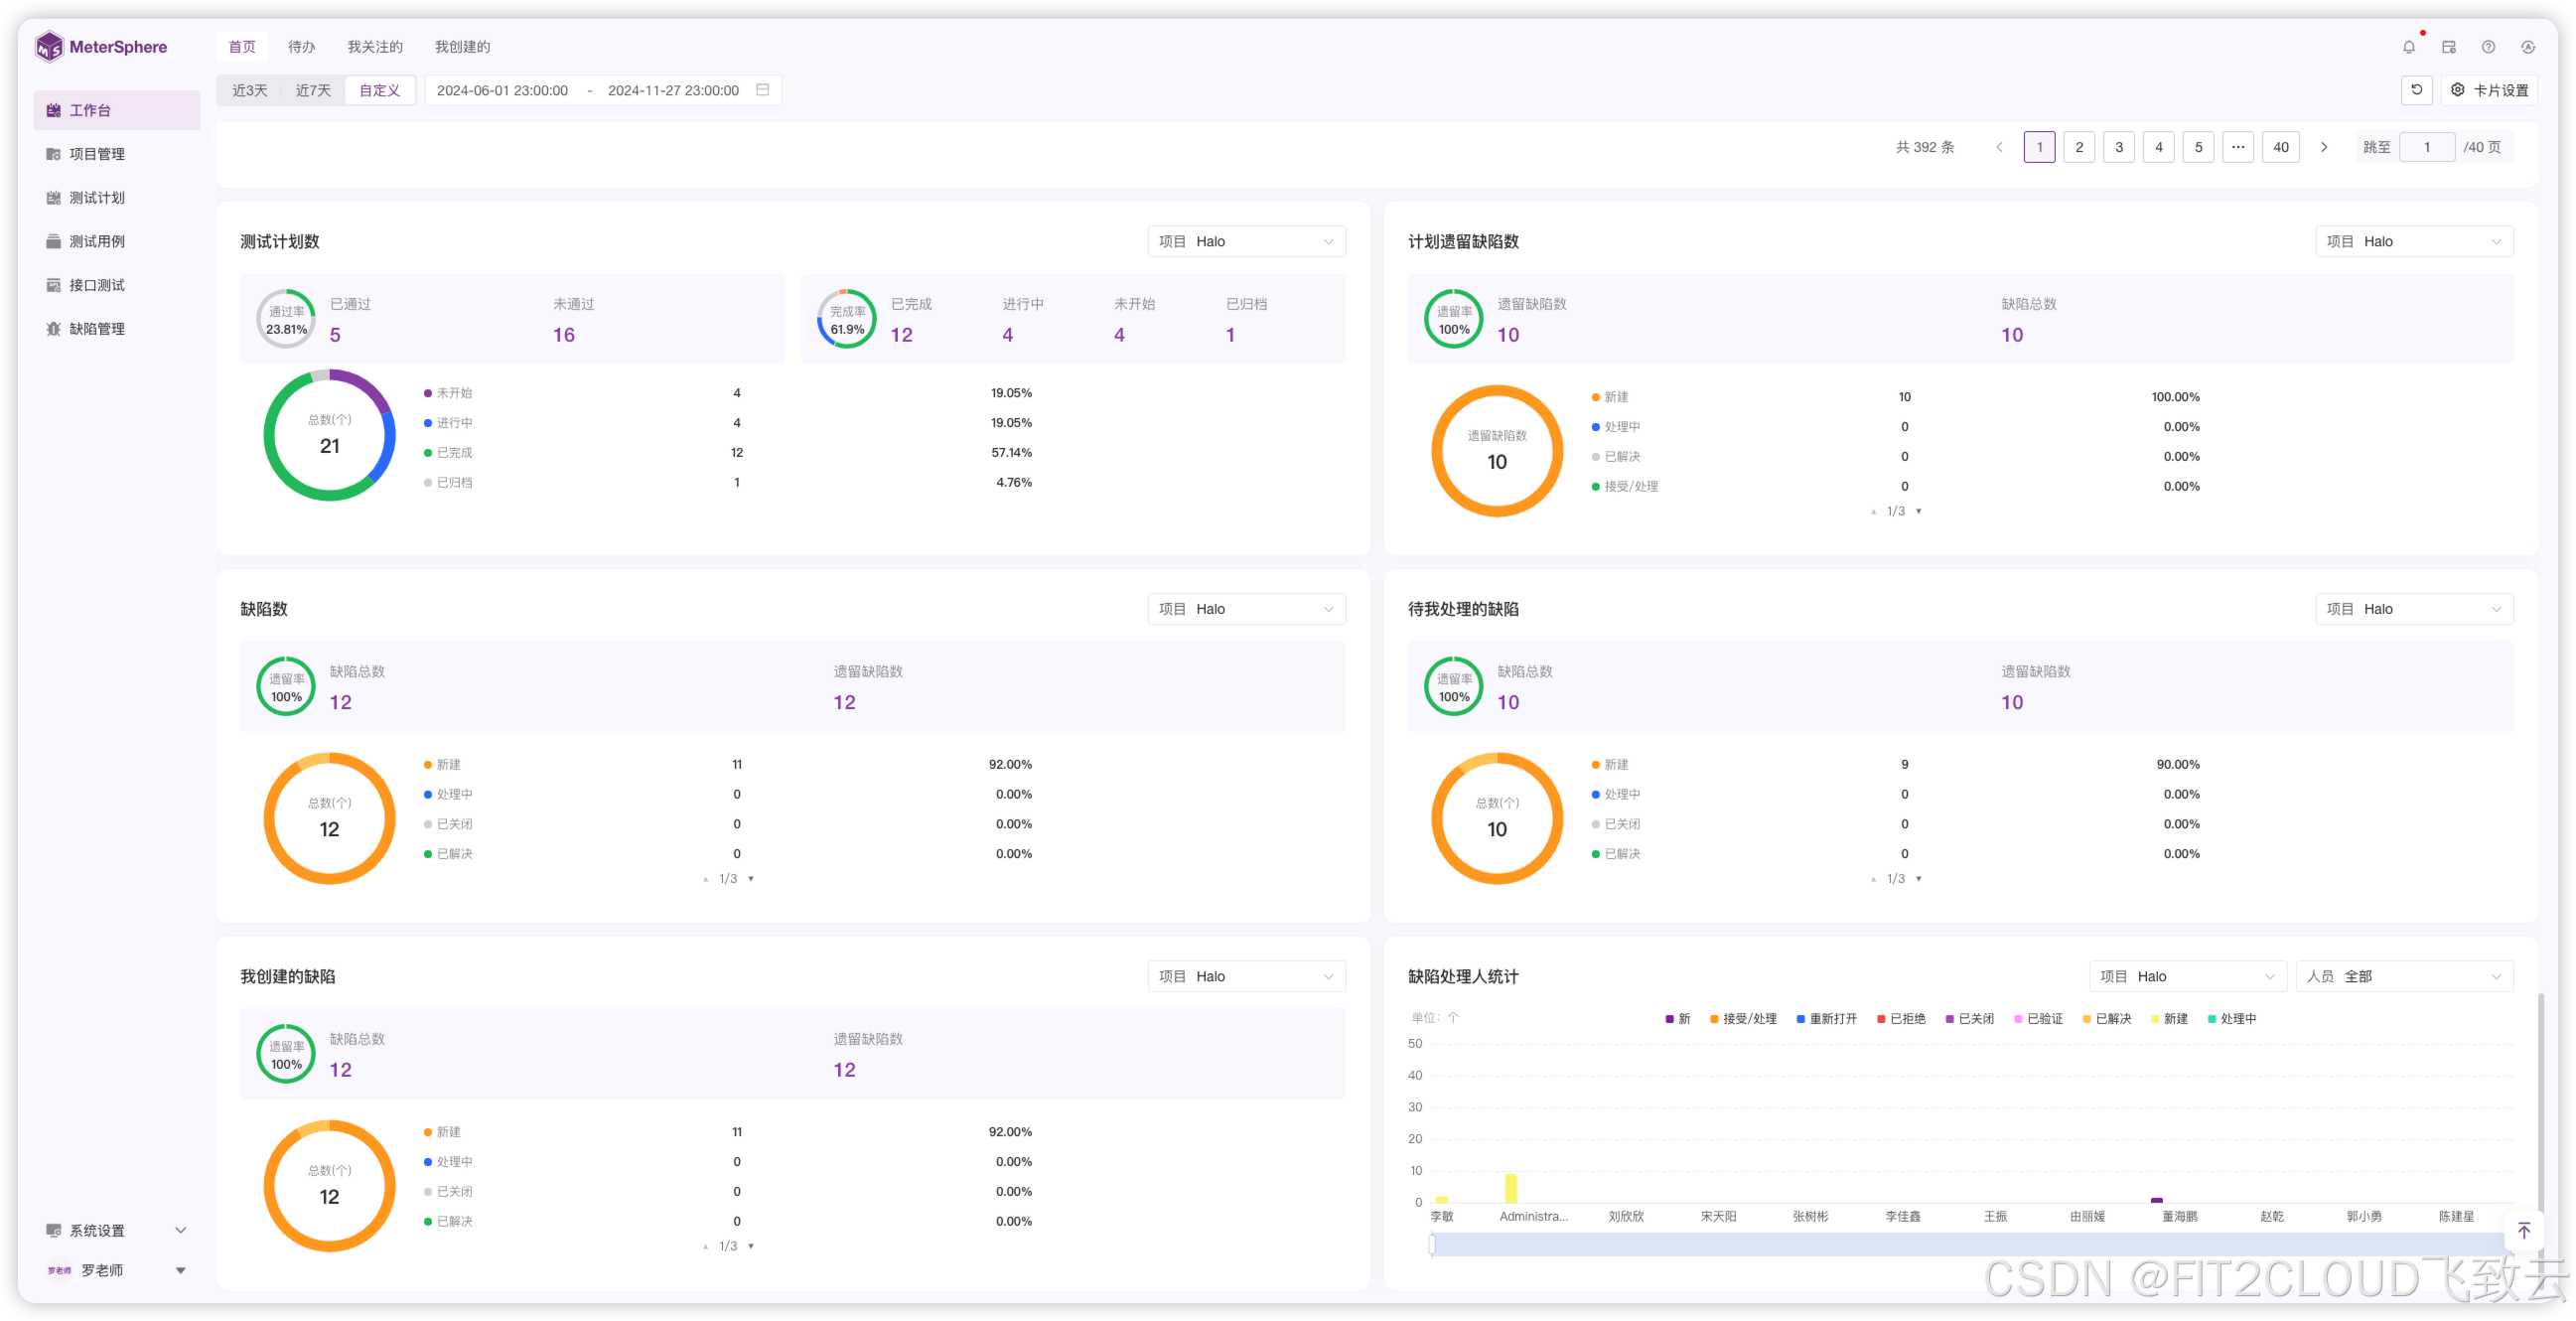Go to page 5 in pagination
The image size is (2576, 1321).
(x=2198, y=147)
